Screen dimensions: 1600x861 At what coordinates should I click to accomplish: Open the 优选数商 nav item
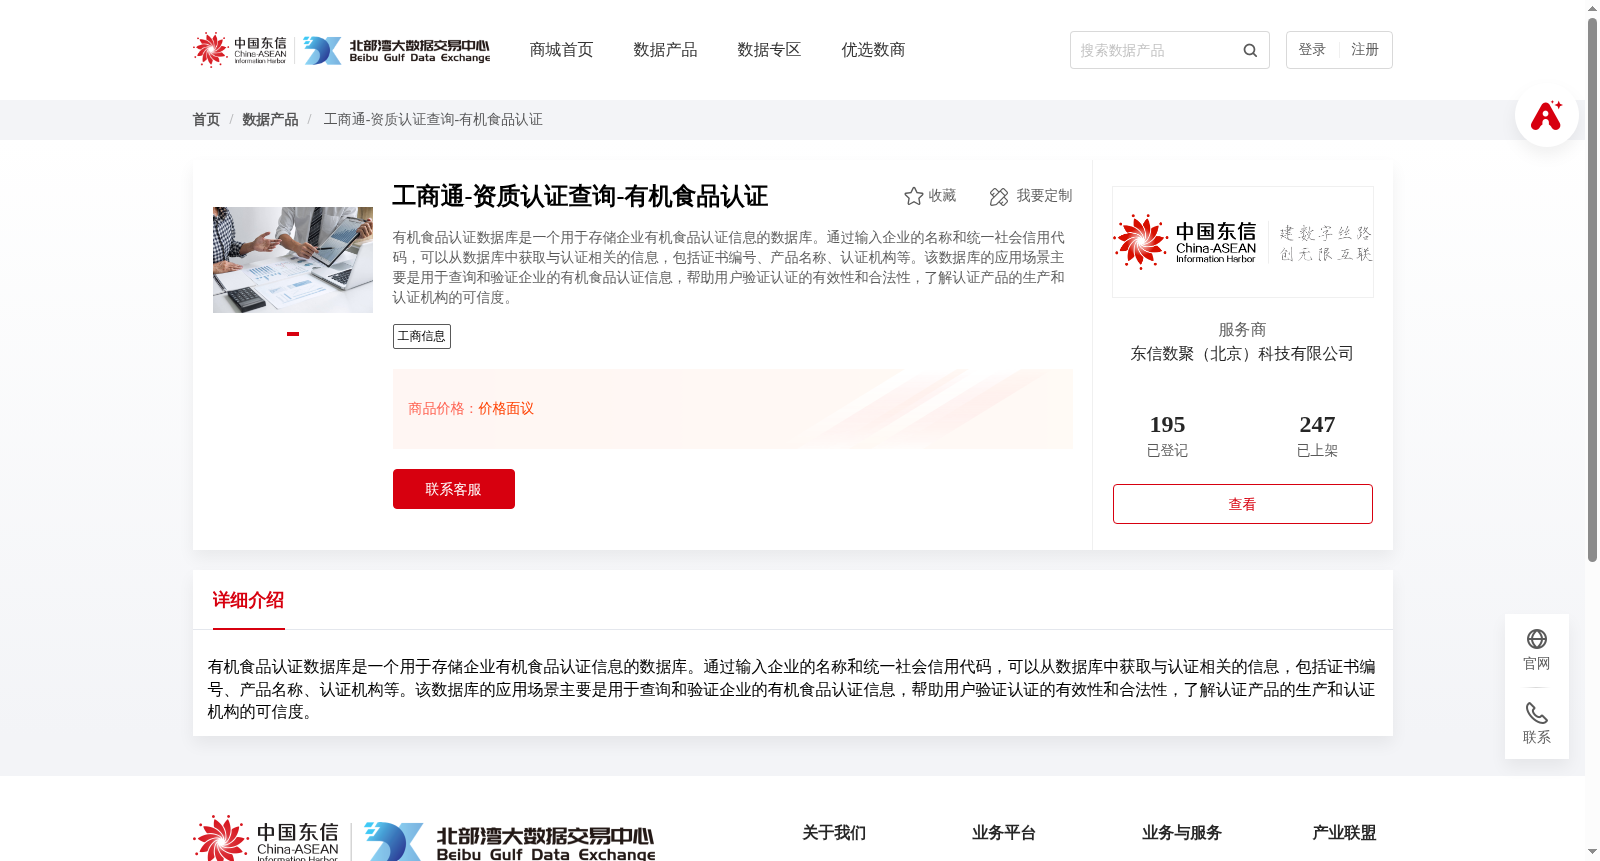pos(873,50)
